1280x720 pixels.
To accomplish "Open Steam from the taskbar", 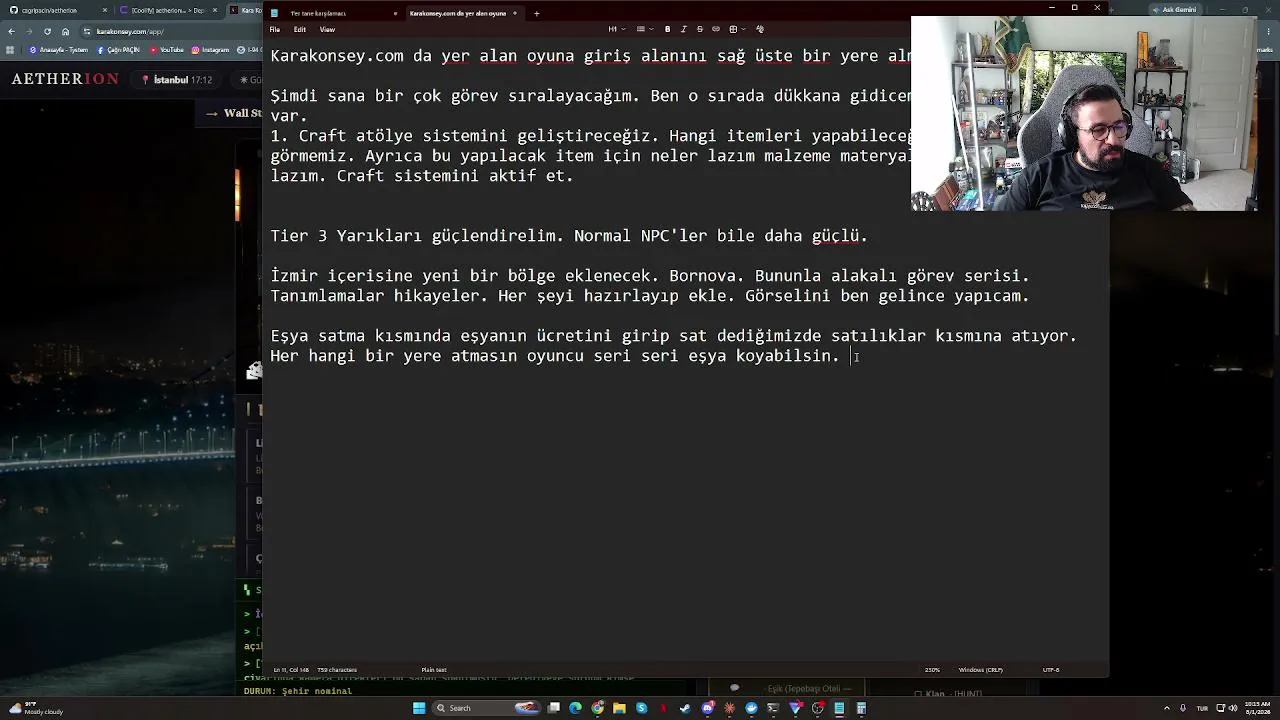I will pyautogui.click(x=685, y=708).
